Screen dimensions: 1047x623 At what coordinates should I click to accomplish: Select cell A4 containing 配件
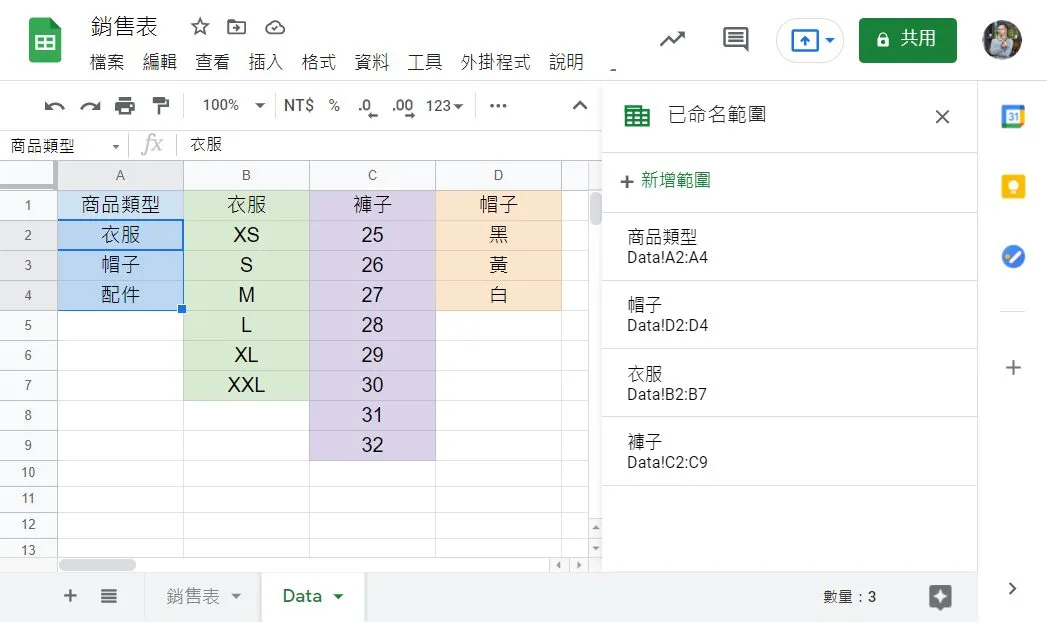point(120,295)
